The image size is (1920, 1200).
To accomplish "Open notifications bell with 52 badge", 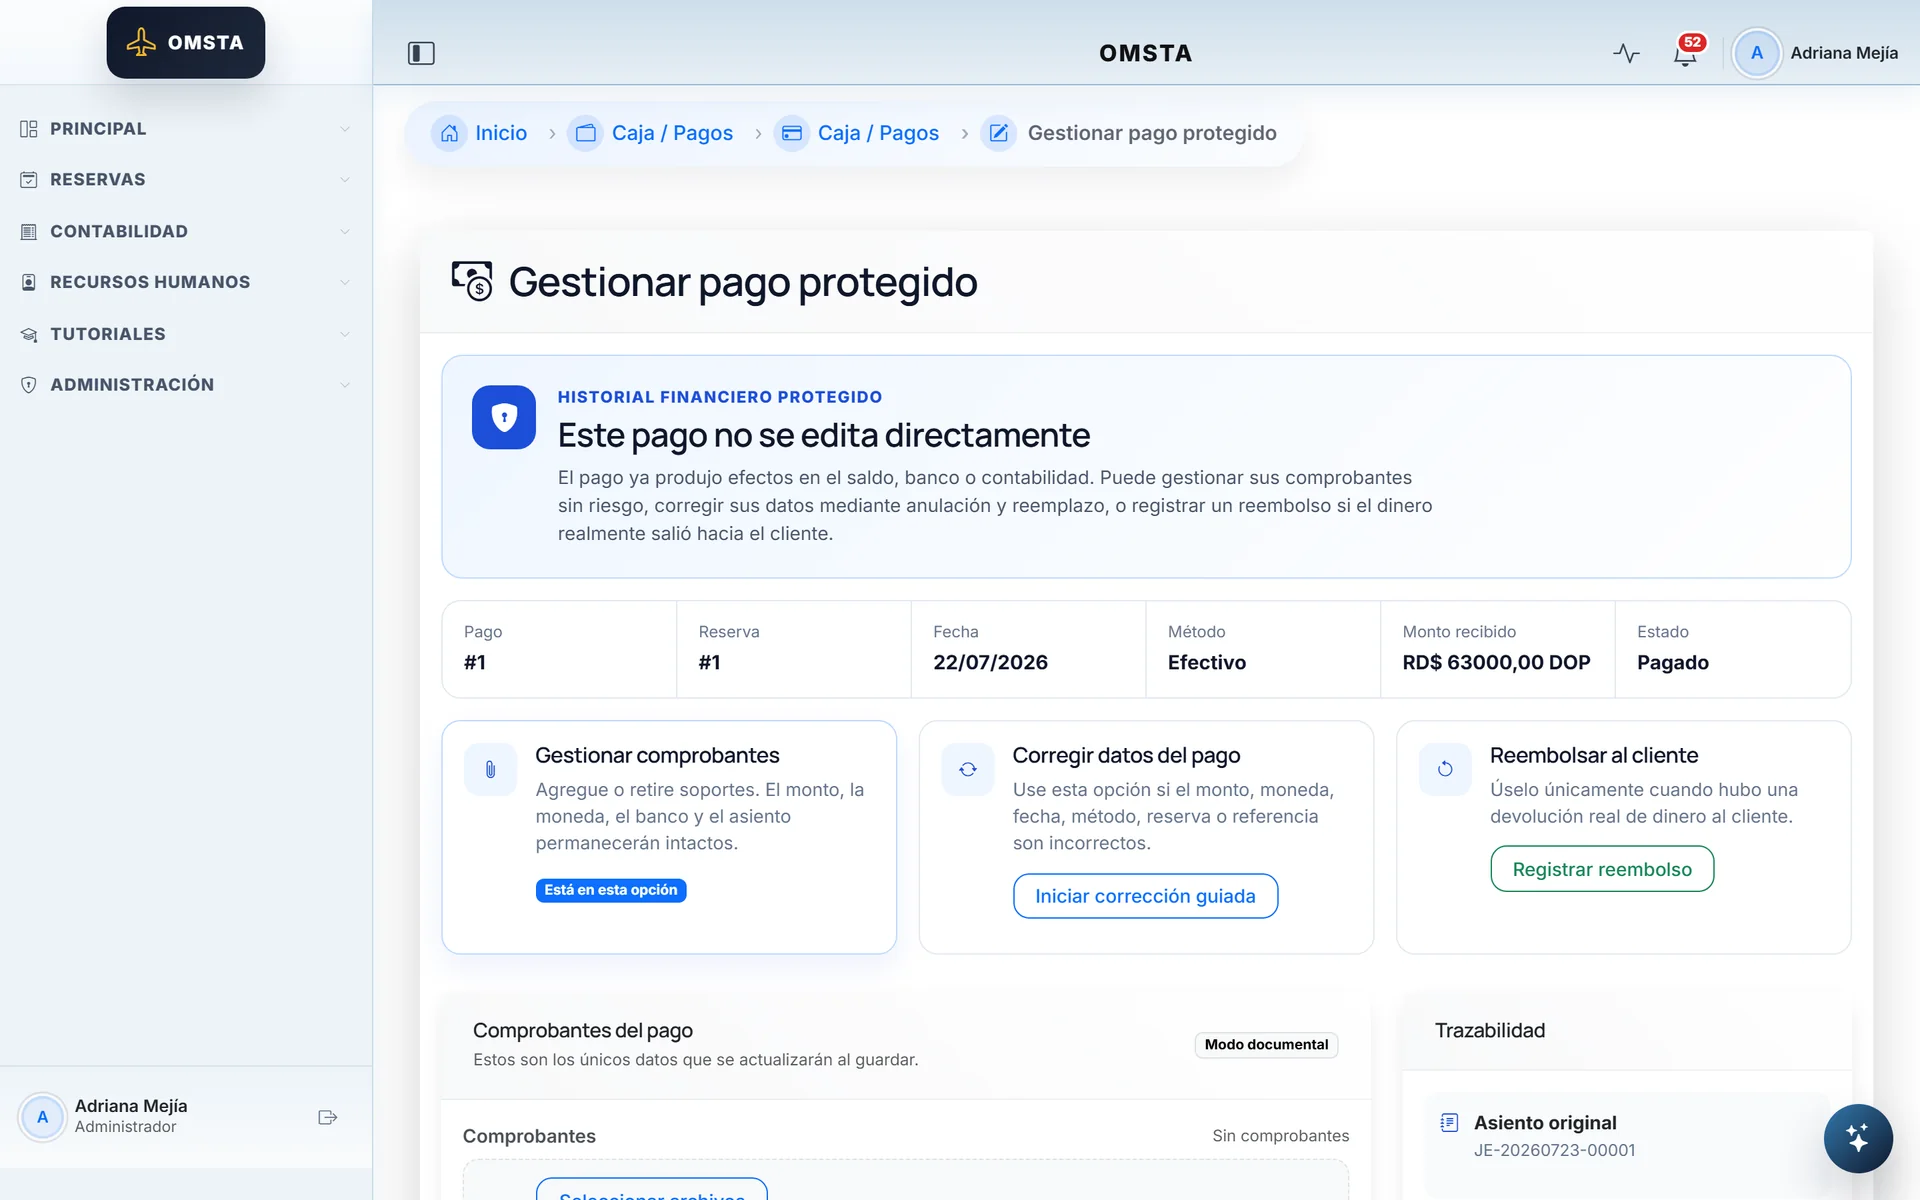I will click(1686, 53).
